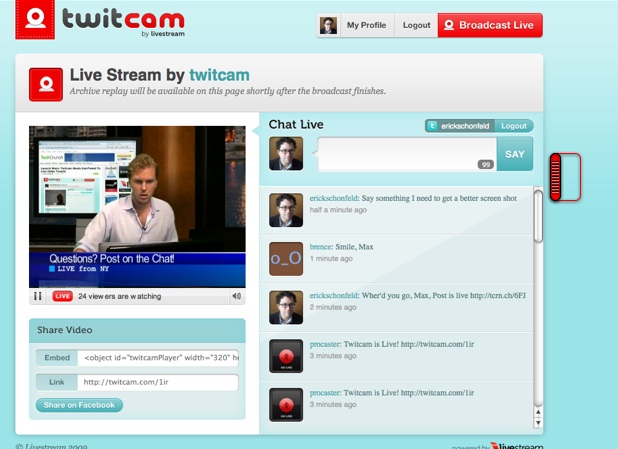Open erickschonfeld link on 'Wher'd you go' message

(334, 296)
